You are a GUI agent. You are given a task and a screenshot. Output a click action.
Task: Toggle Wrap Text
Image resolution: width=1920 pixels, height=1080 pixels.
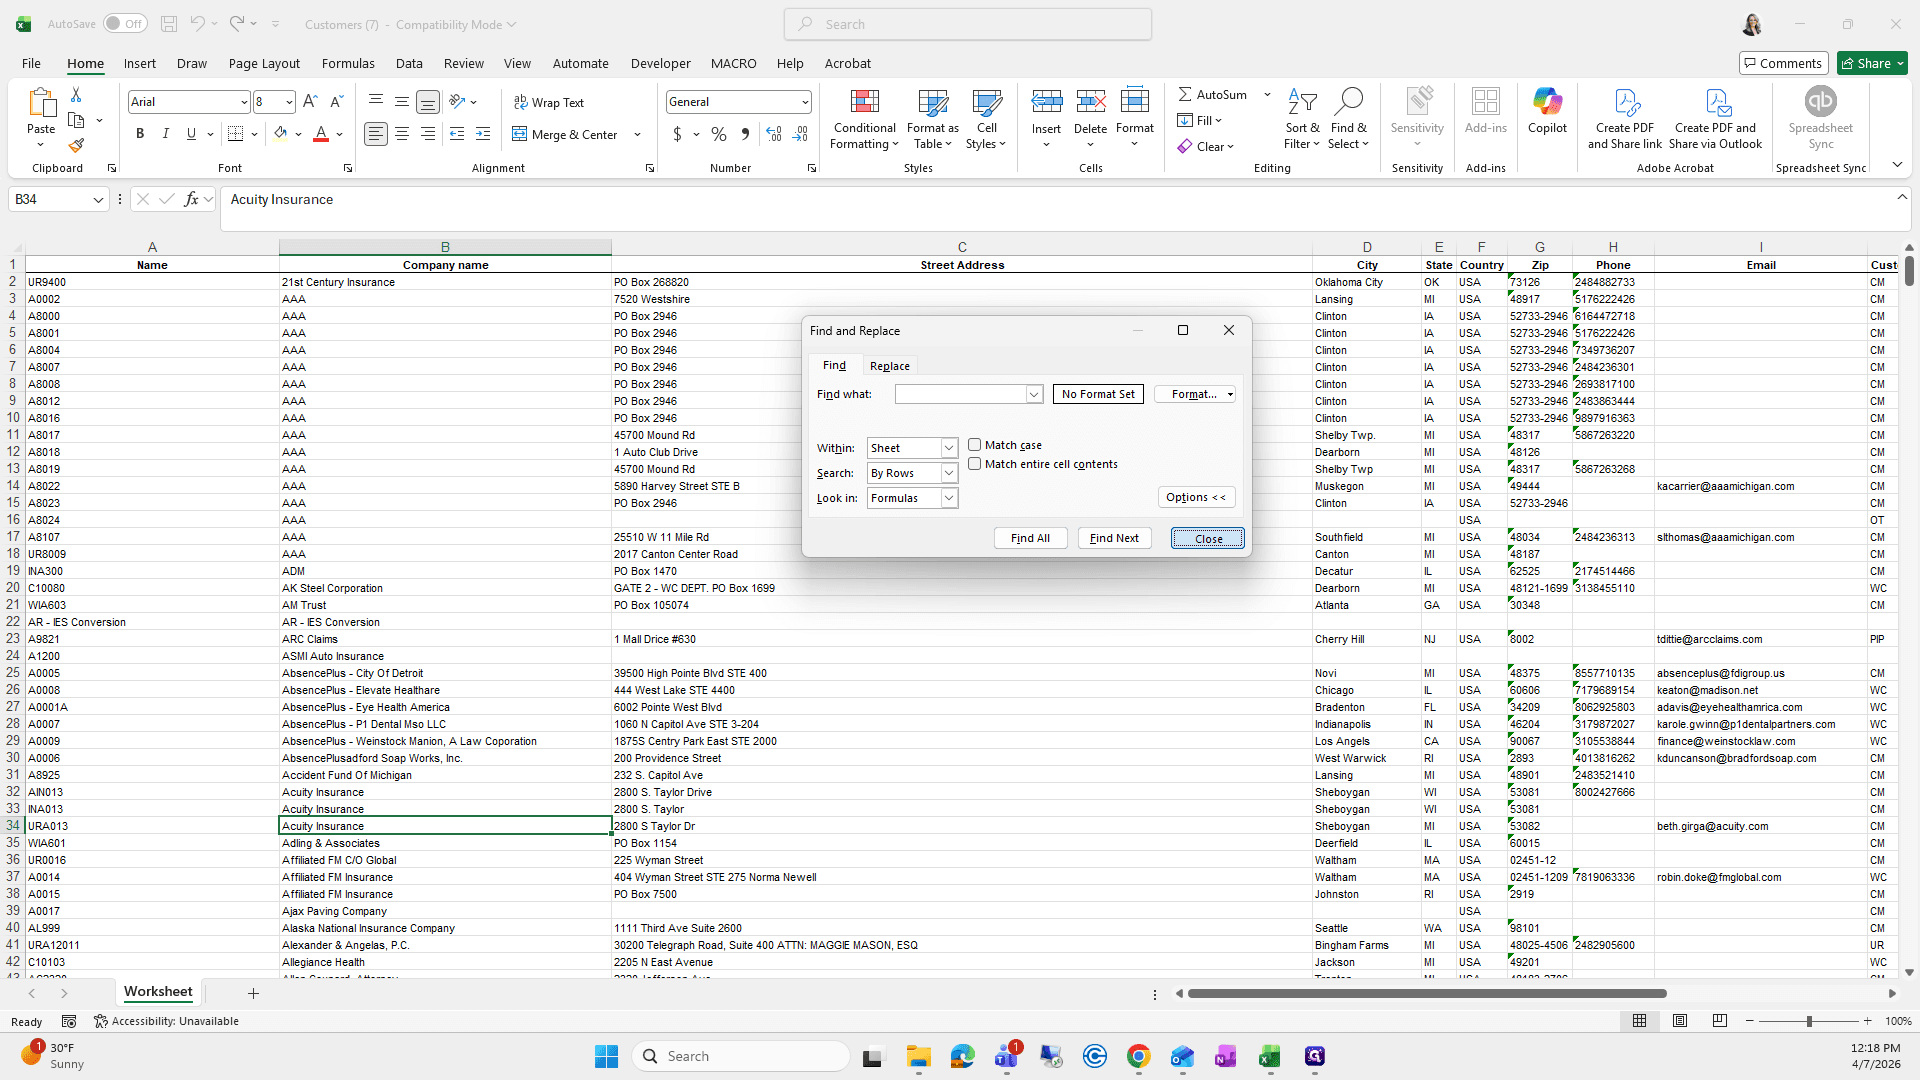(x=548, y=102)
